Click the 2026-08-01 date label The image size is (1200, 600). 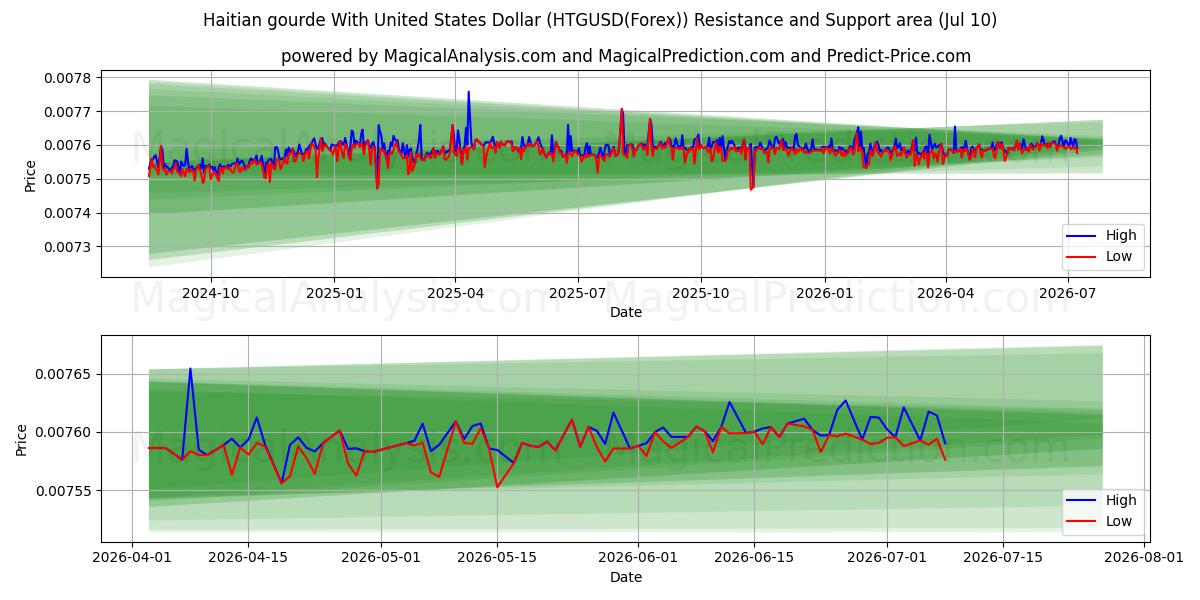(1146, 559)
